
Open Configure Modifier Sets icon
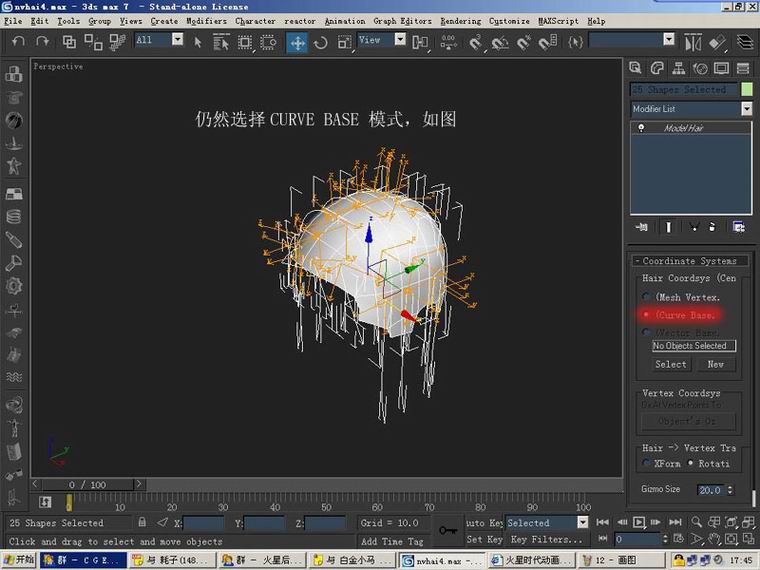[739, 227]
